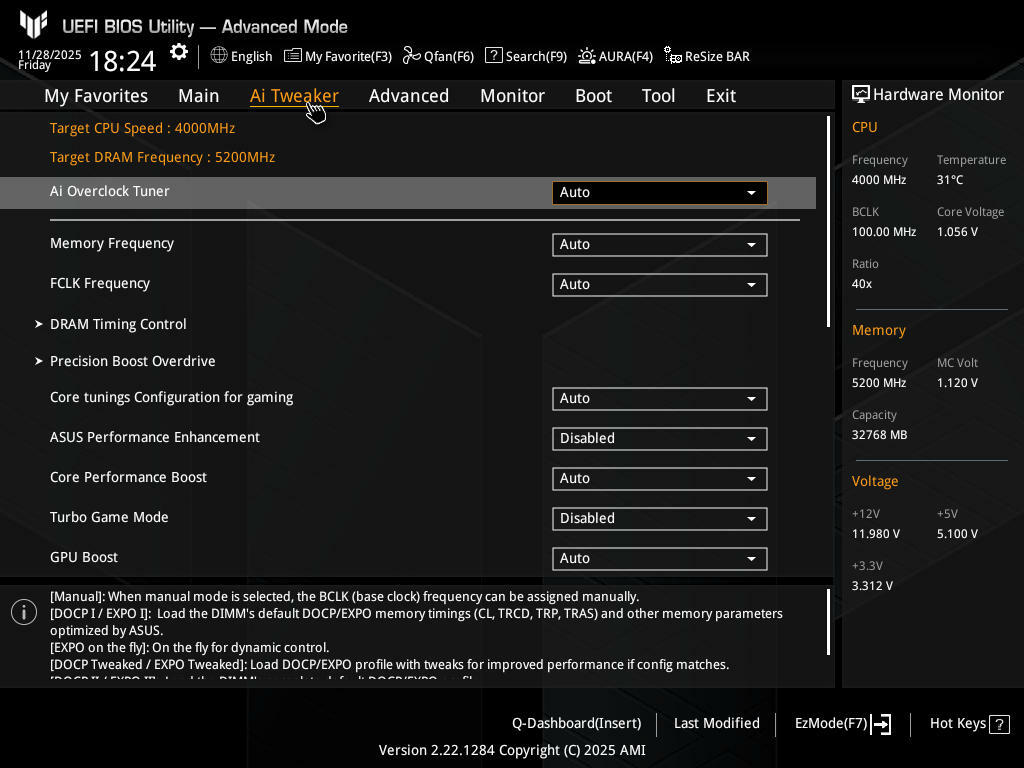
Task: Open the AURA(F4) lighting settings
Action: pyautogui.click(x=615, y=56)
